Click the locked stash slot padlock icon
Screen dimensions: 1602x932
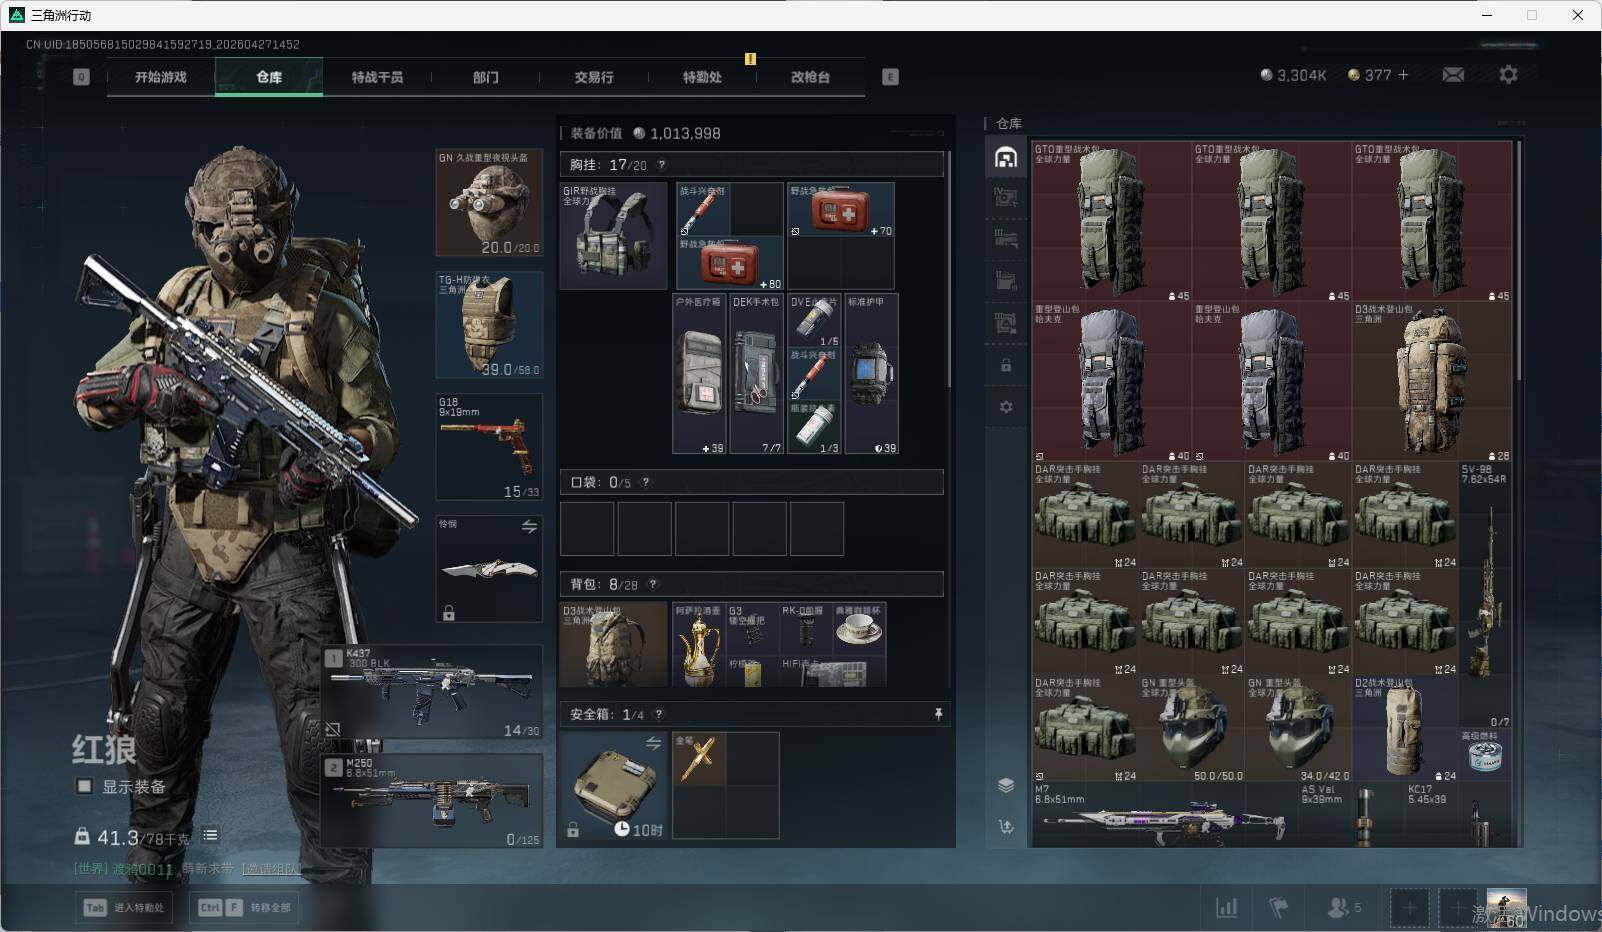(1006, 366)
